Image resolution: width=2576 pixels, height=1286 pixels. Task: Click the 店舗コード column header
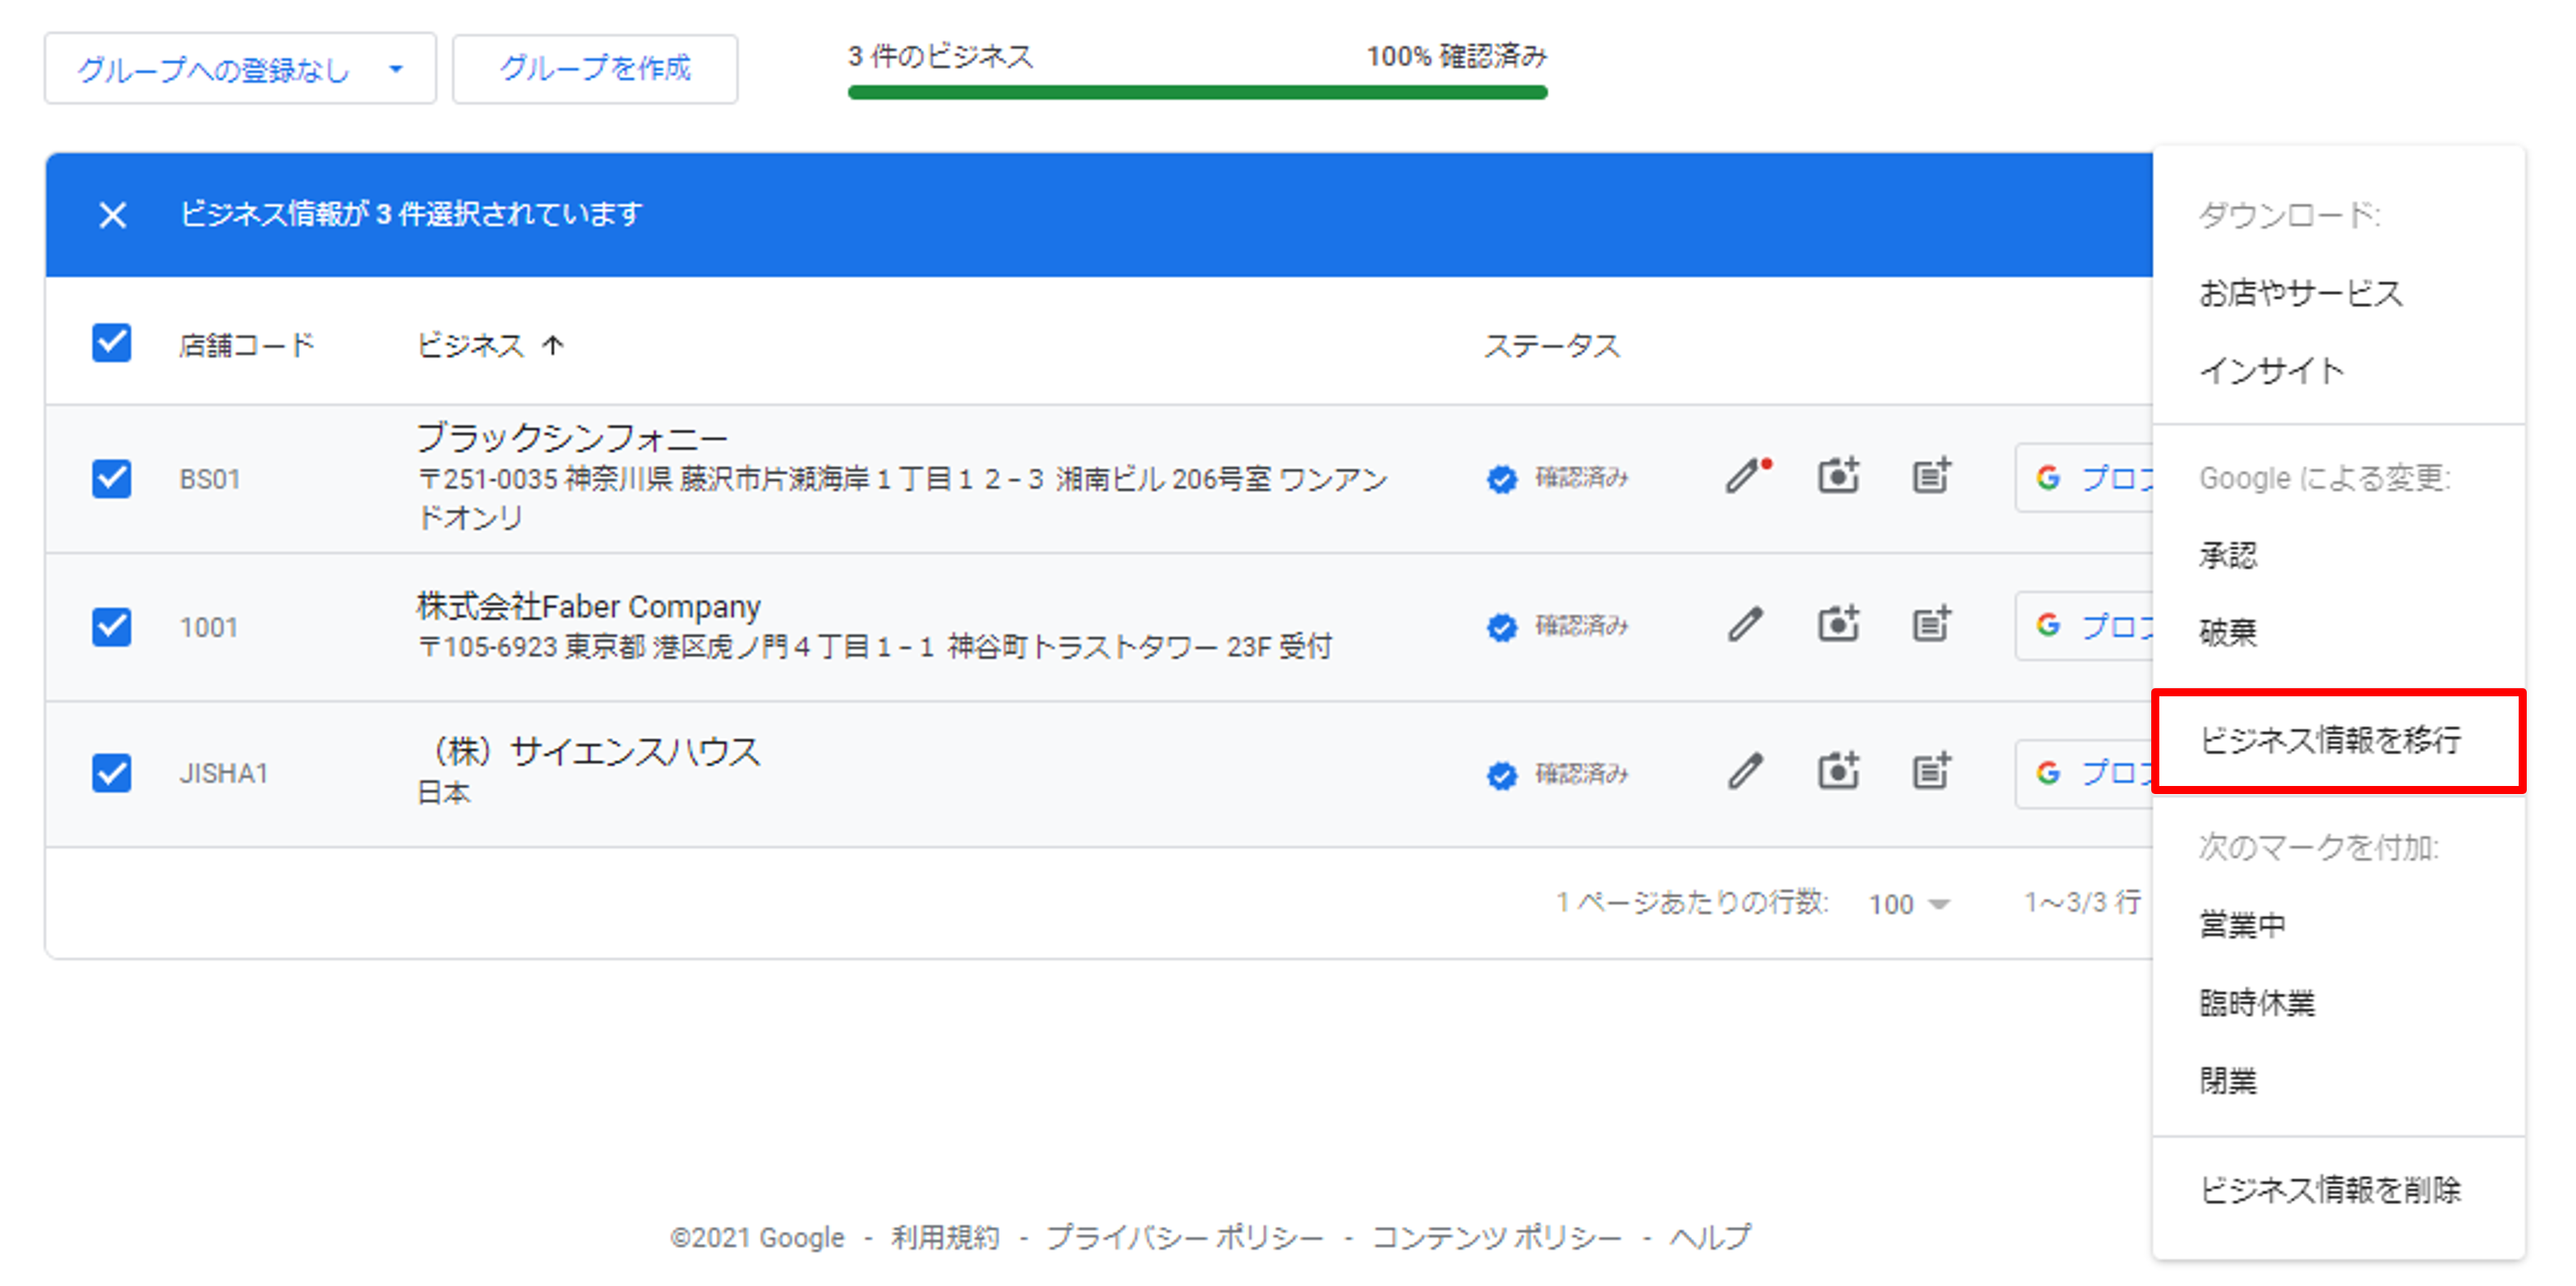pos(246,346)
